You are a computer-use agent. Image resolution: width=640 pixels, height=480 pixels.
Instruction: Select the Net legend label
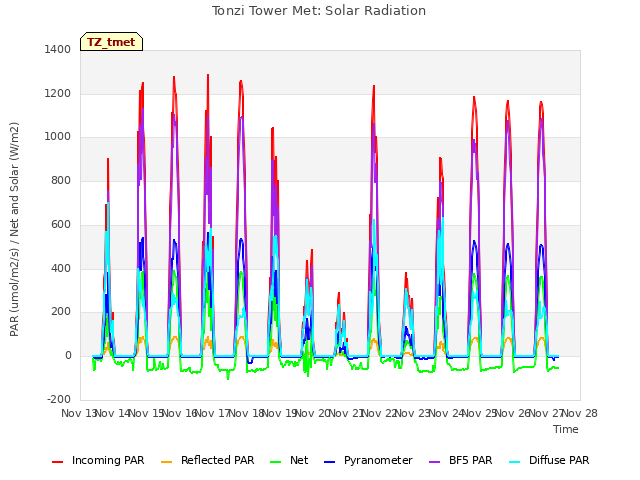pos(299,460)
